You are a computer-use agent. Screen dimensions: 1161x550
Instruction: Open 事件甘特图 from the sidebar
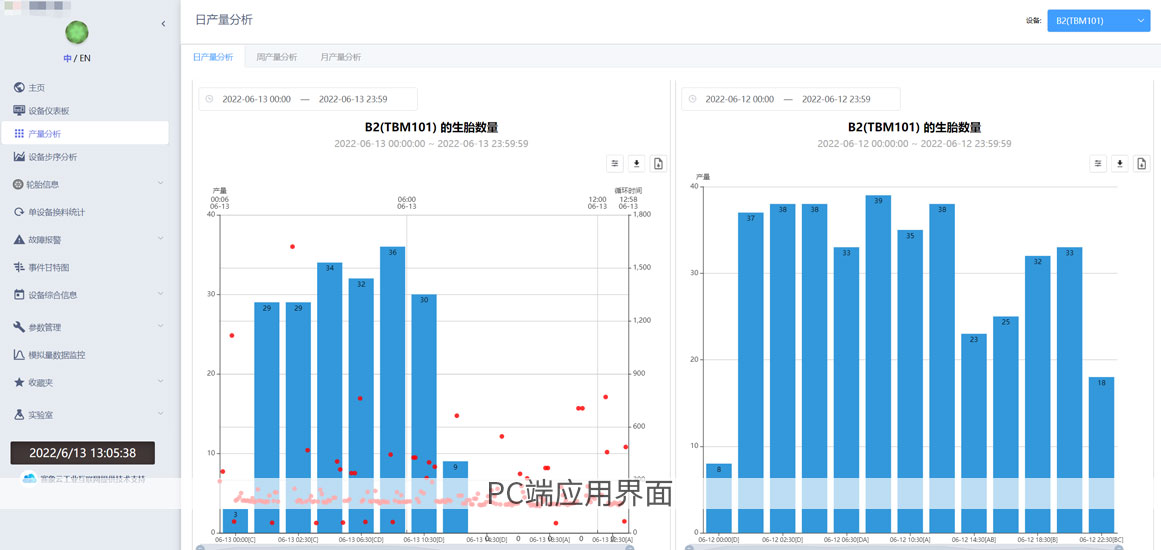[48, 268]
